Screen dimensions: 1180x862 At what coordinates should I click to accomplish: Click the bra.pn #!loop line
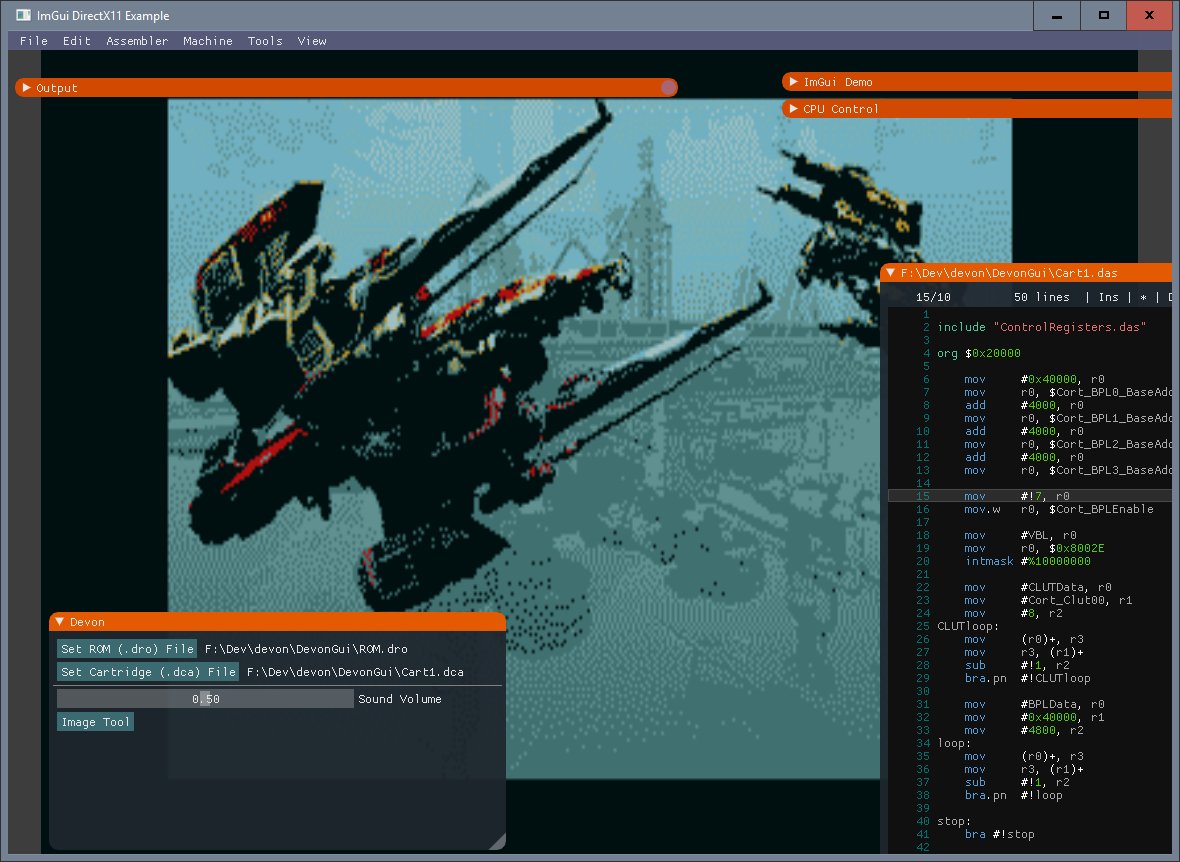tap(1014, 795)
